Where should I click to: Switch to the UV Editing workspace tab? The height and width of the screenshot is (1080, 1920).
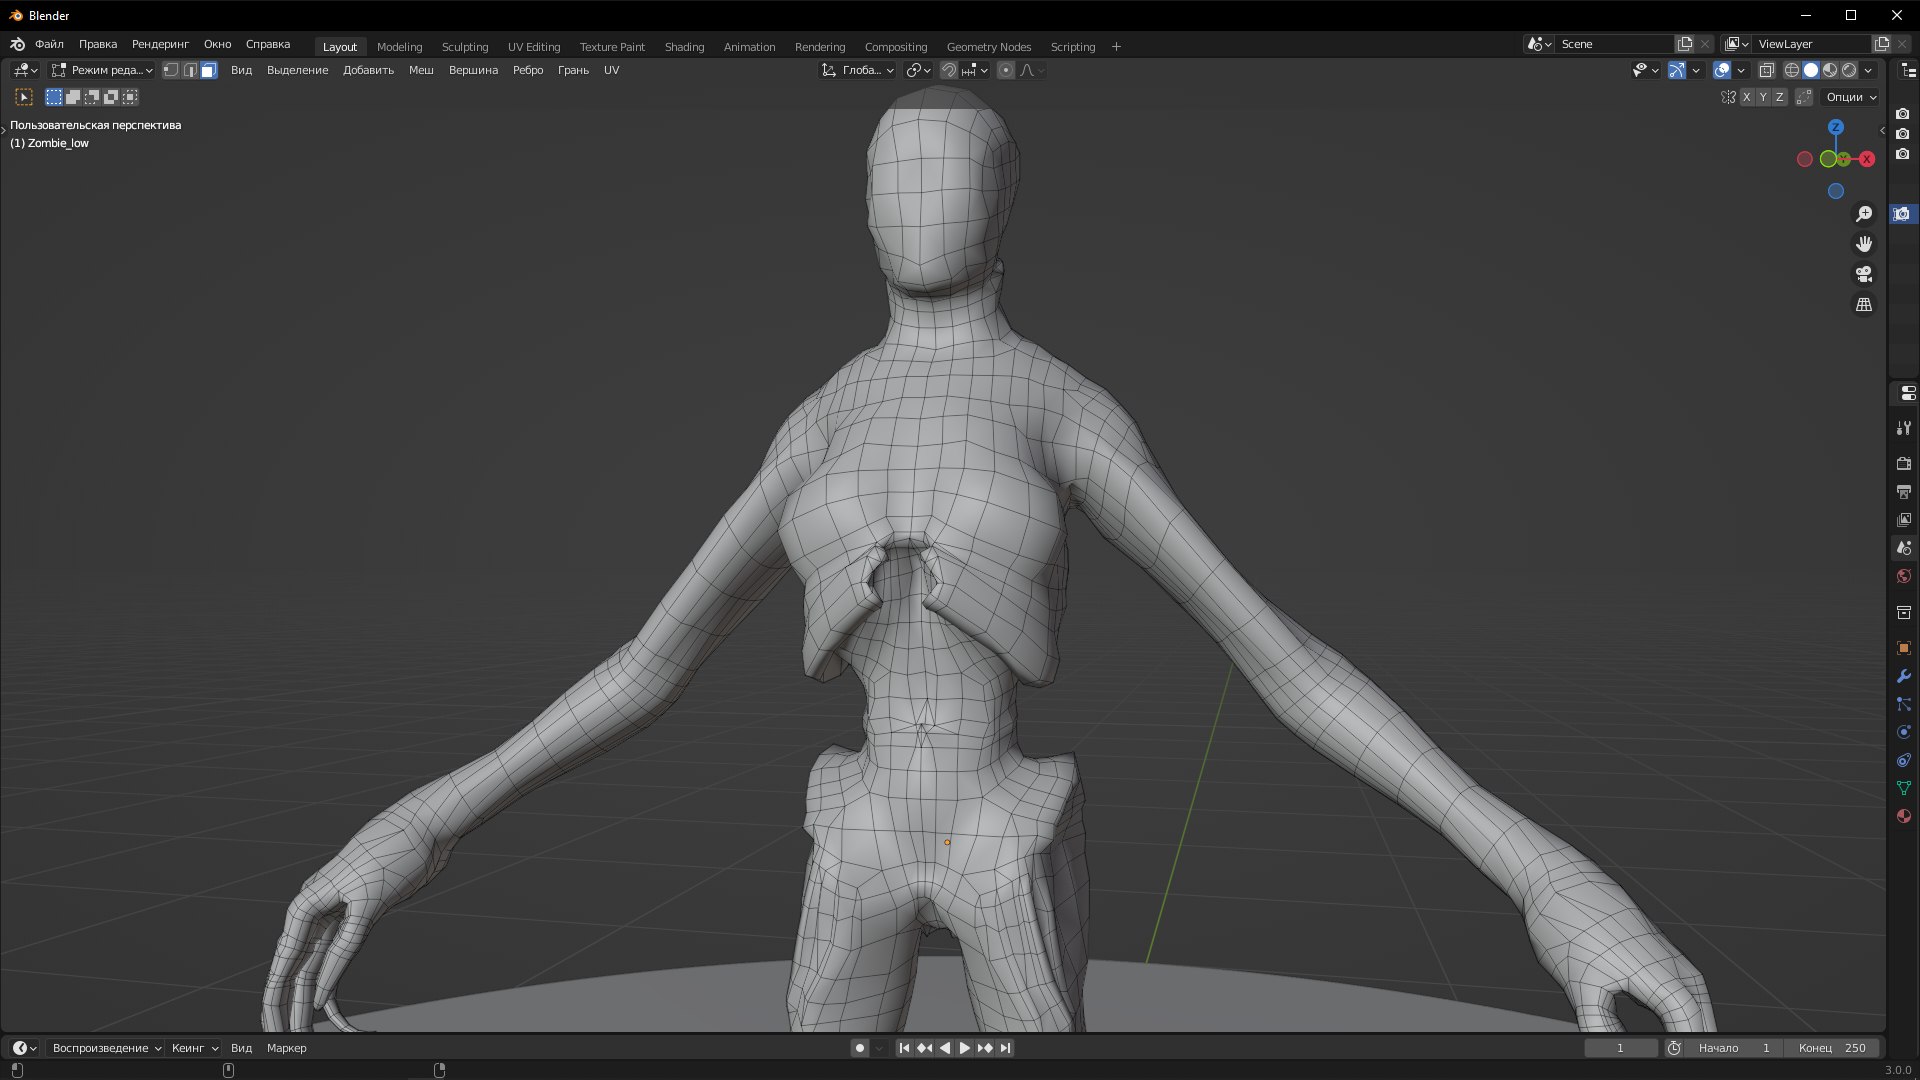(x=534, y=47)
